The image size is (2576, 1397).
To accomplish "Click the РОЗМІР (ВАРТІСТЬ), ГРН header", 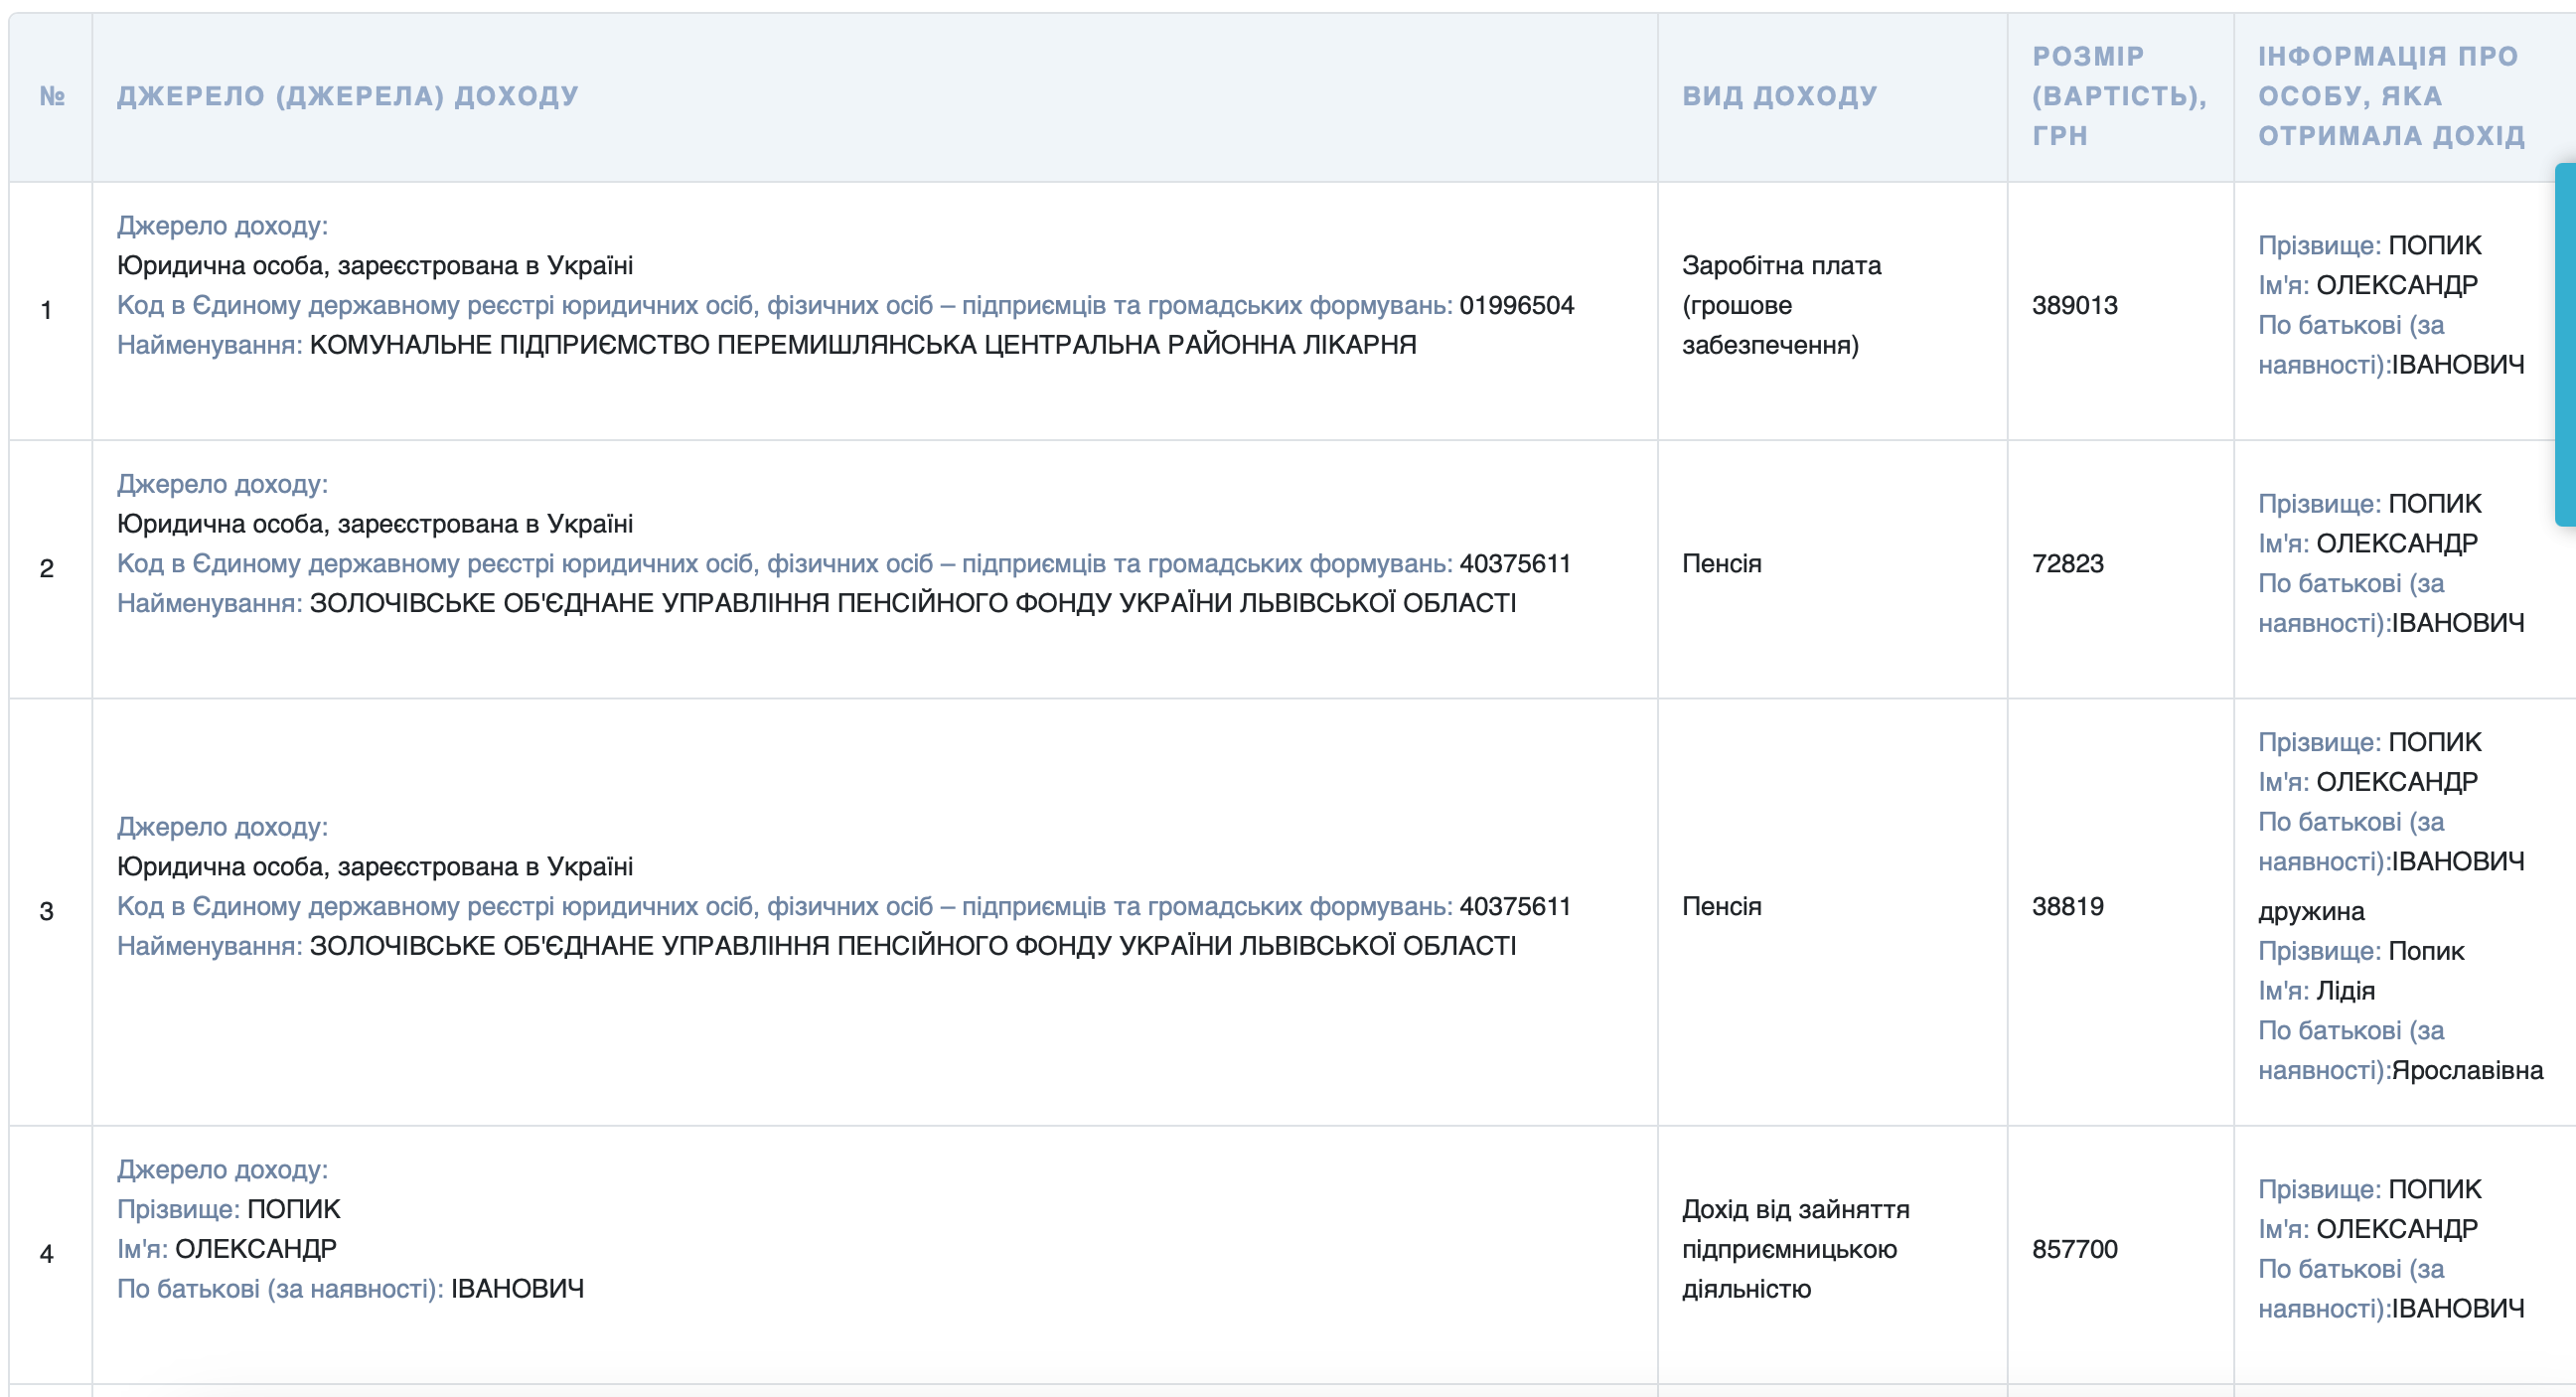I will coord(2118,96).
